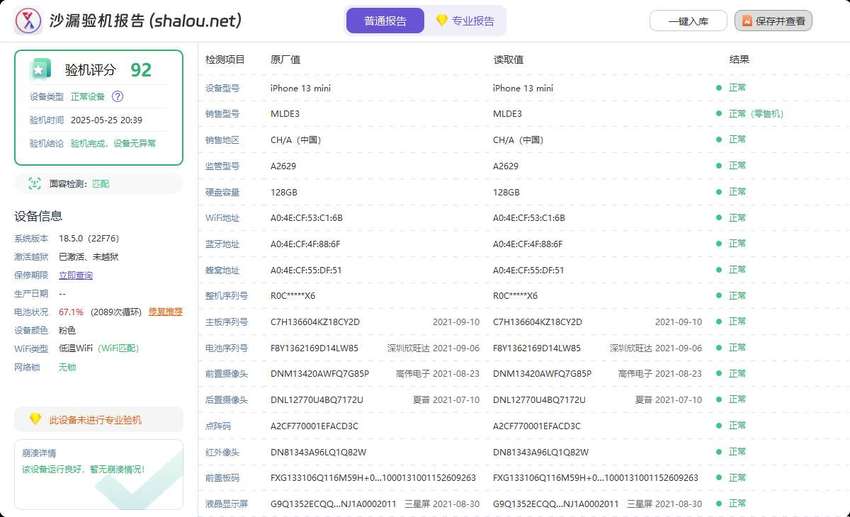Click the read 128GB capacity value
850x517 pixels.
coord(506,192)
